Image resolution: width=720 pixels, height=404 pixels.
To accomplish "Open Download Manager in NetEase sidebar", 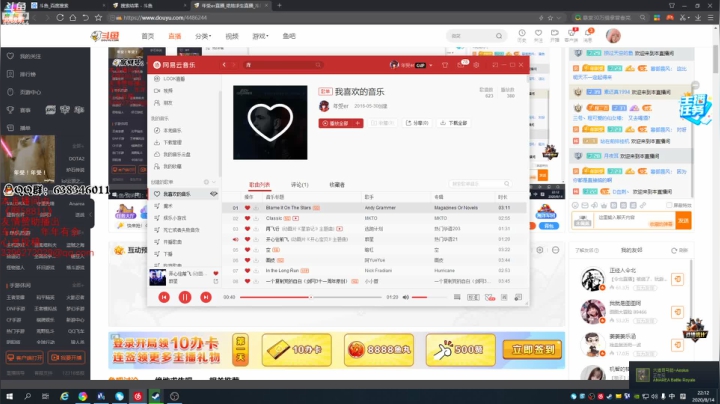I will (x=168, y=142).
